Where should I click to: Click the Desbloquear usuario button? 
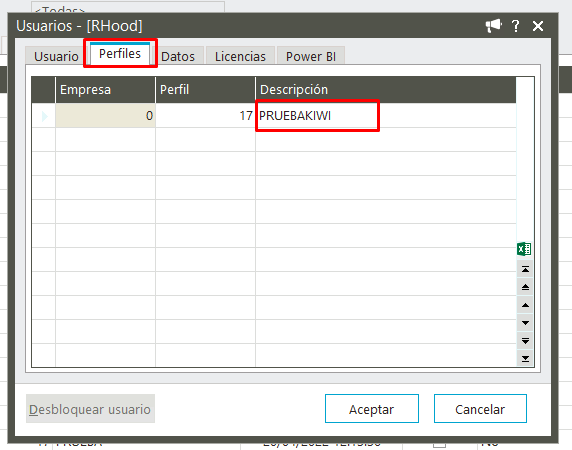(90, 409)
